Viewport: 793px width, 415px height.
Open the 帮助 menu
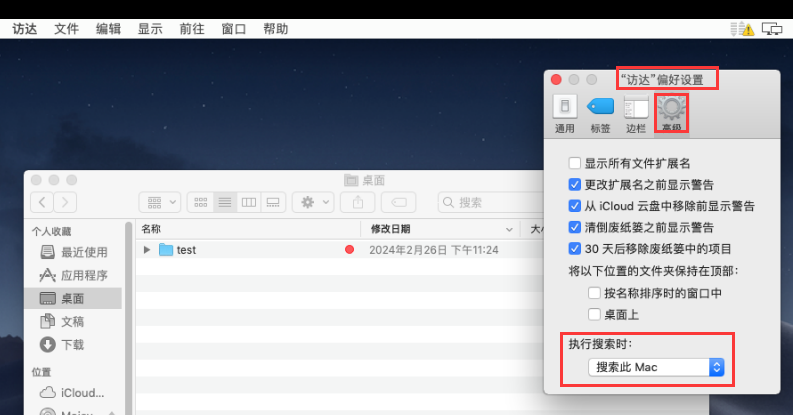276,29
